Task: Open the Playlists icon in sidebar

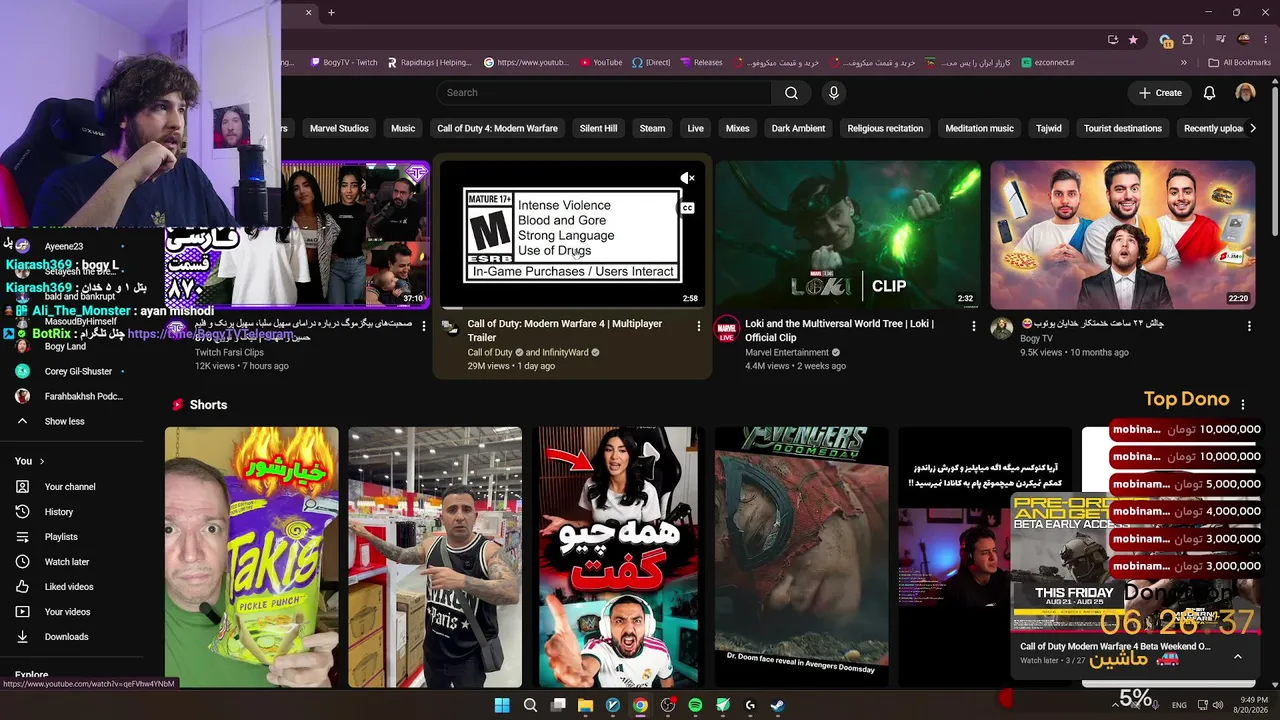Action: coord(22,537)
